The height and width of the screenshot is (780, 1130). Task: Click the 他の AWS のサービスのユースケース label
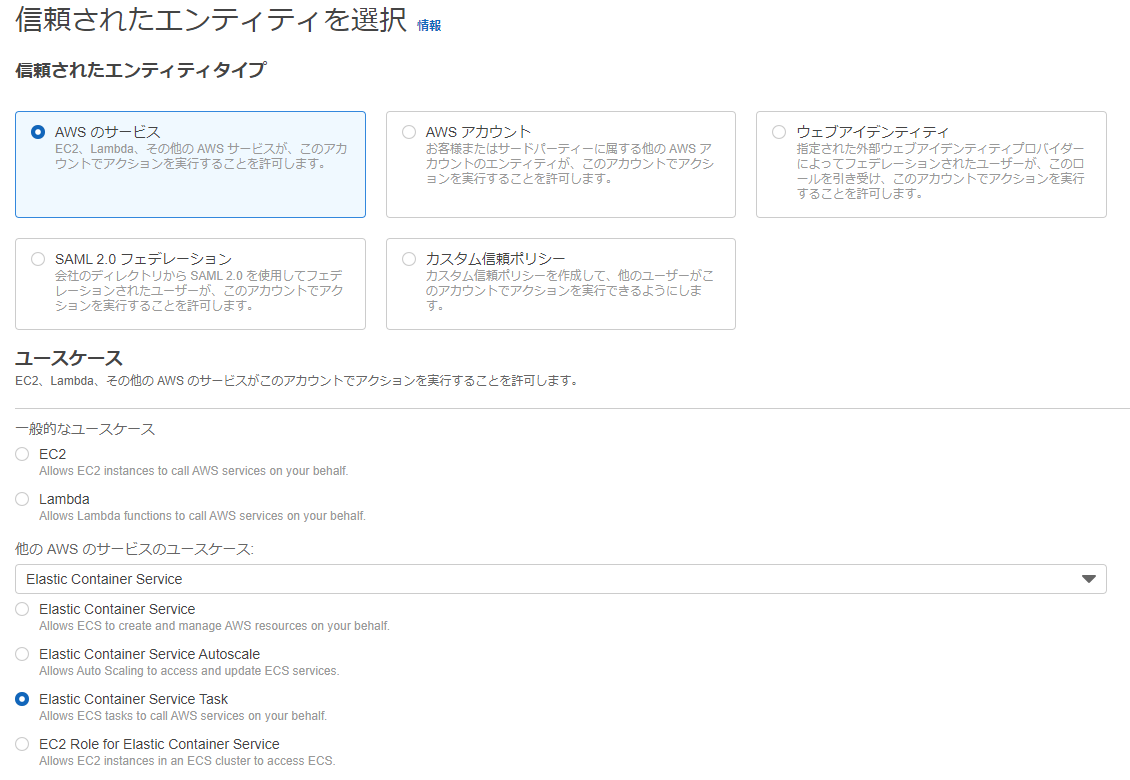134,549
